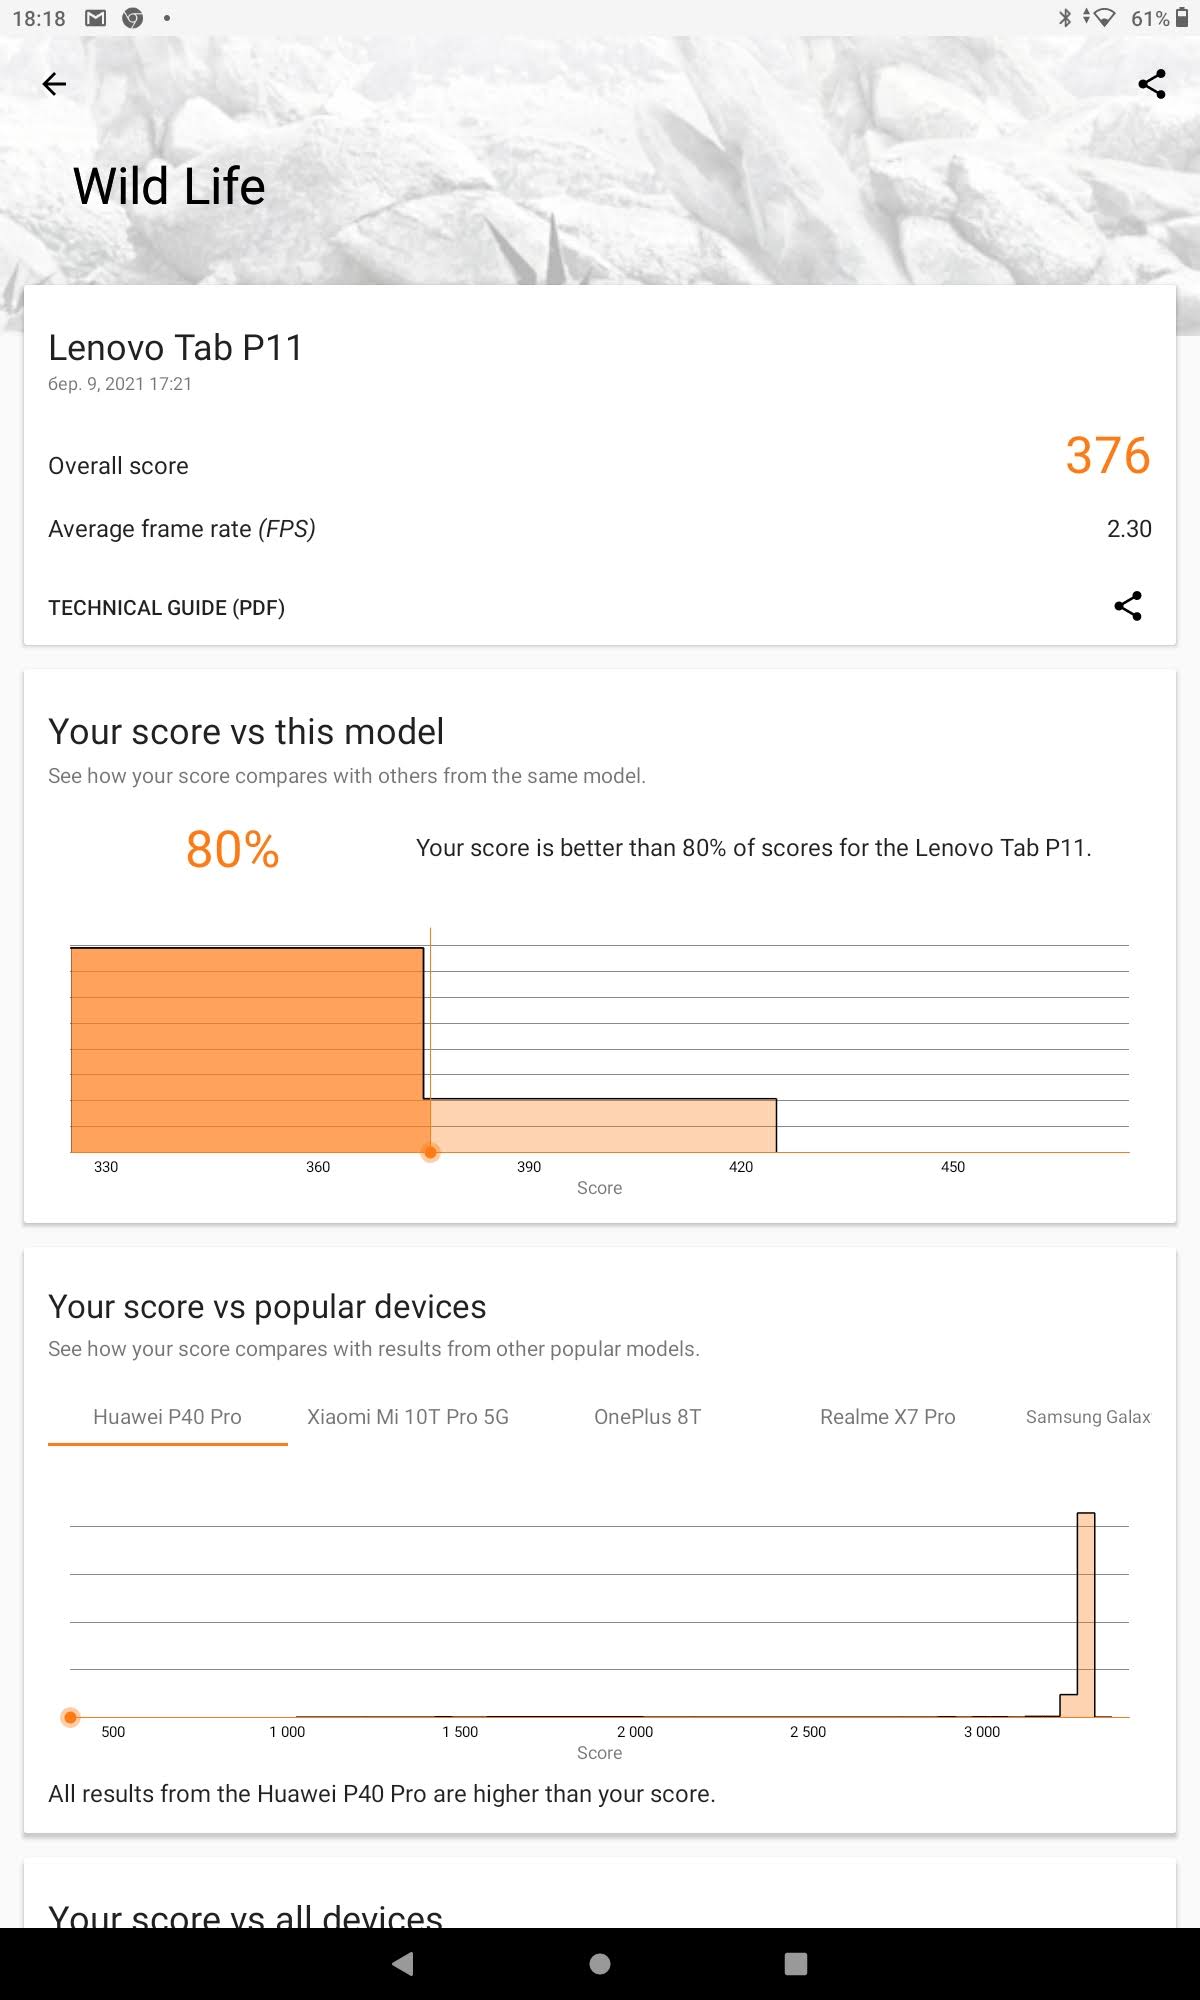
Task: Tap the Android back navigation button
Action: pos(403,1963)
